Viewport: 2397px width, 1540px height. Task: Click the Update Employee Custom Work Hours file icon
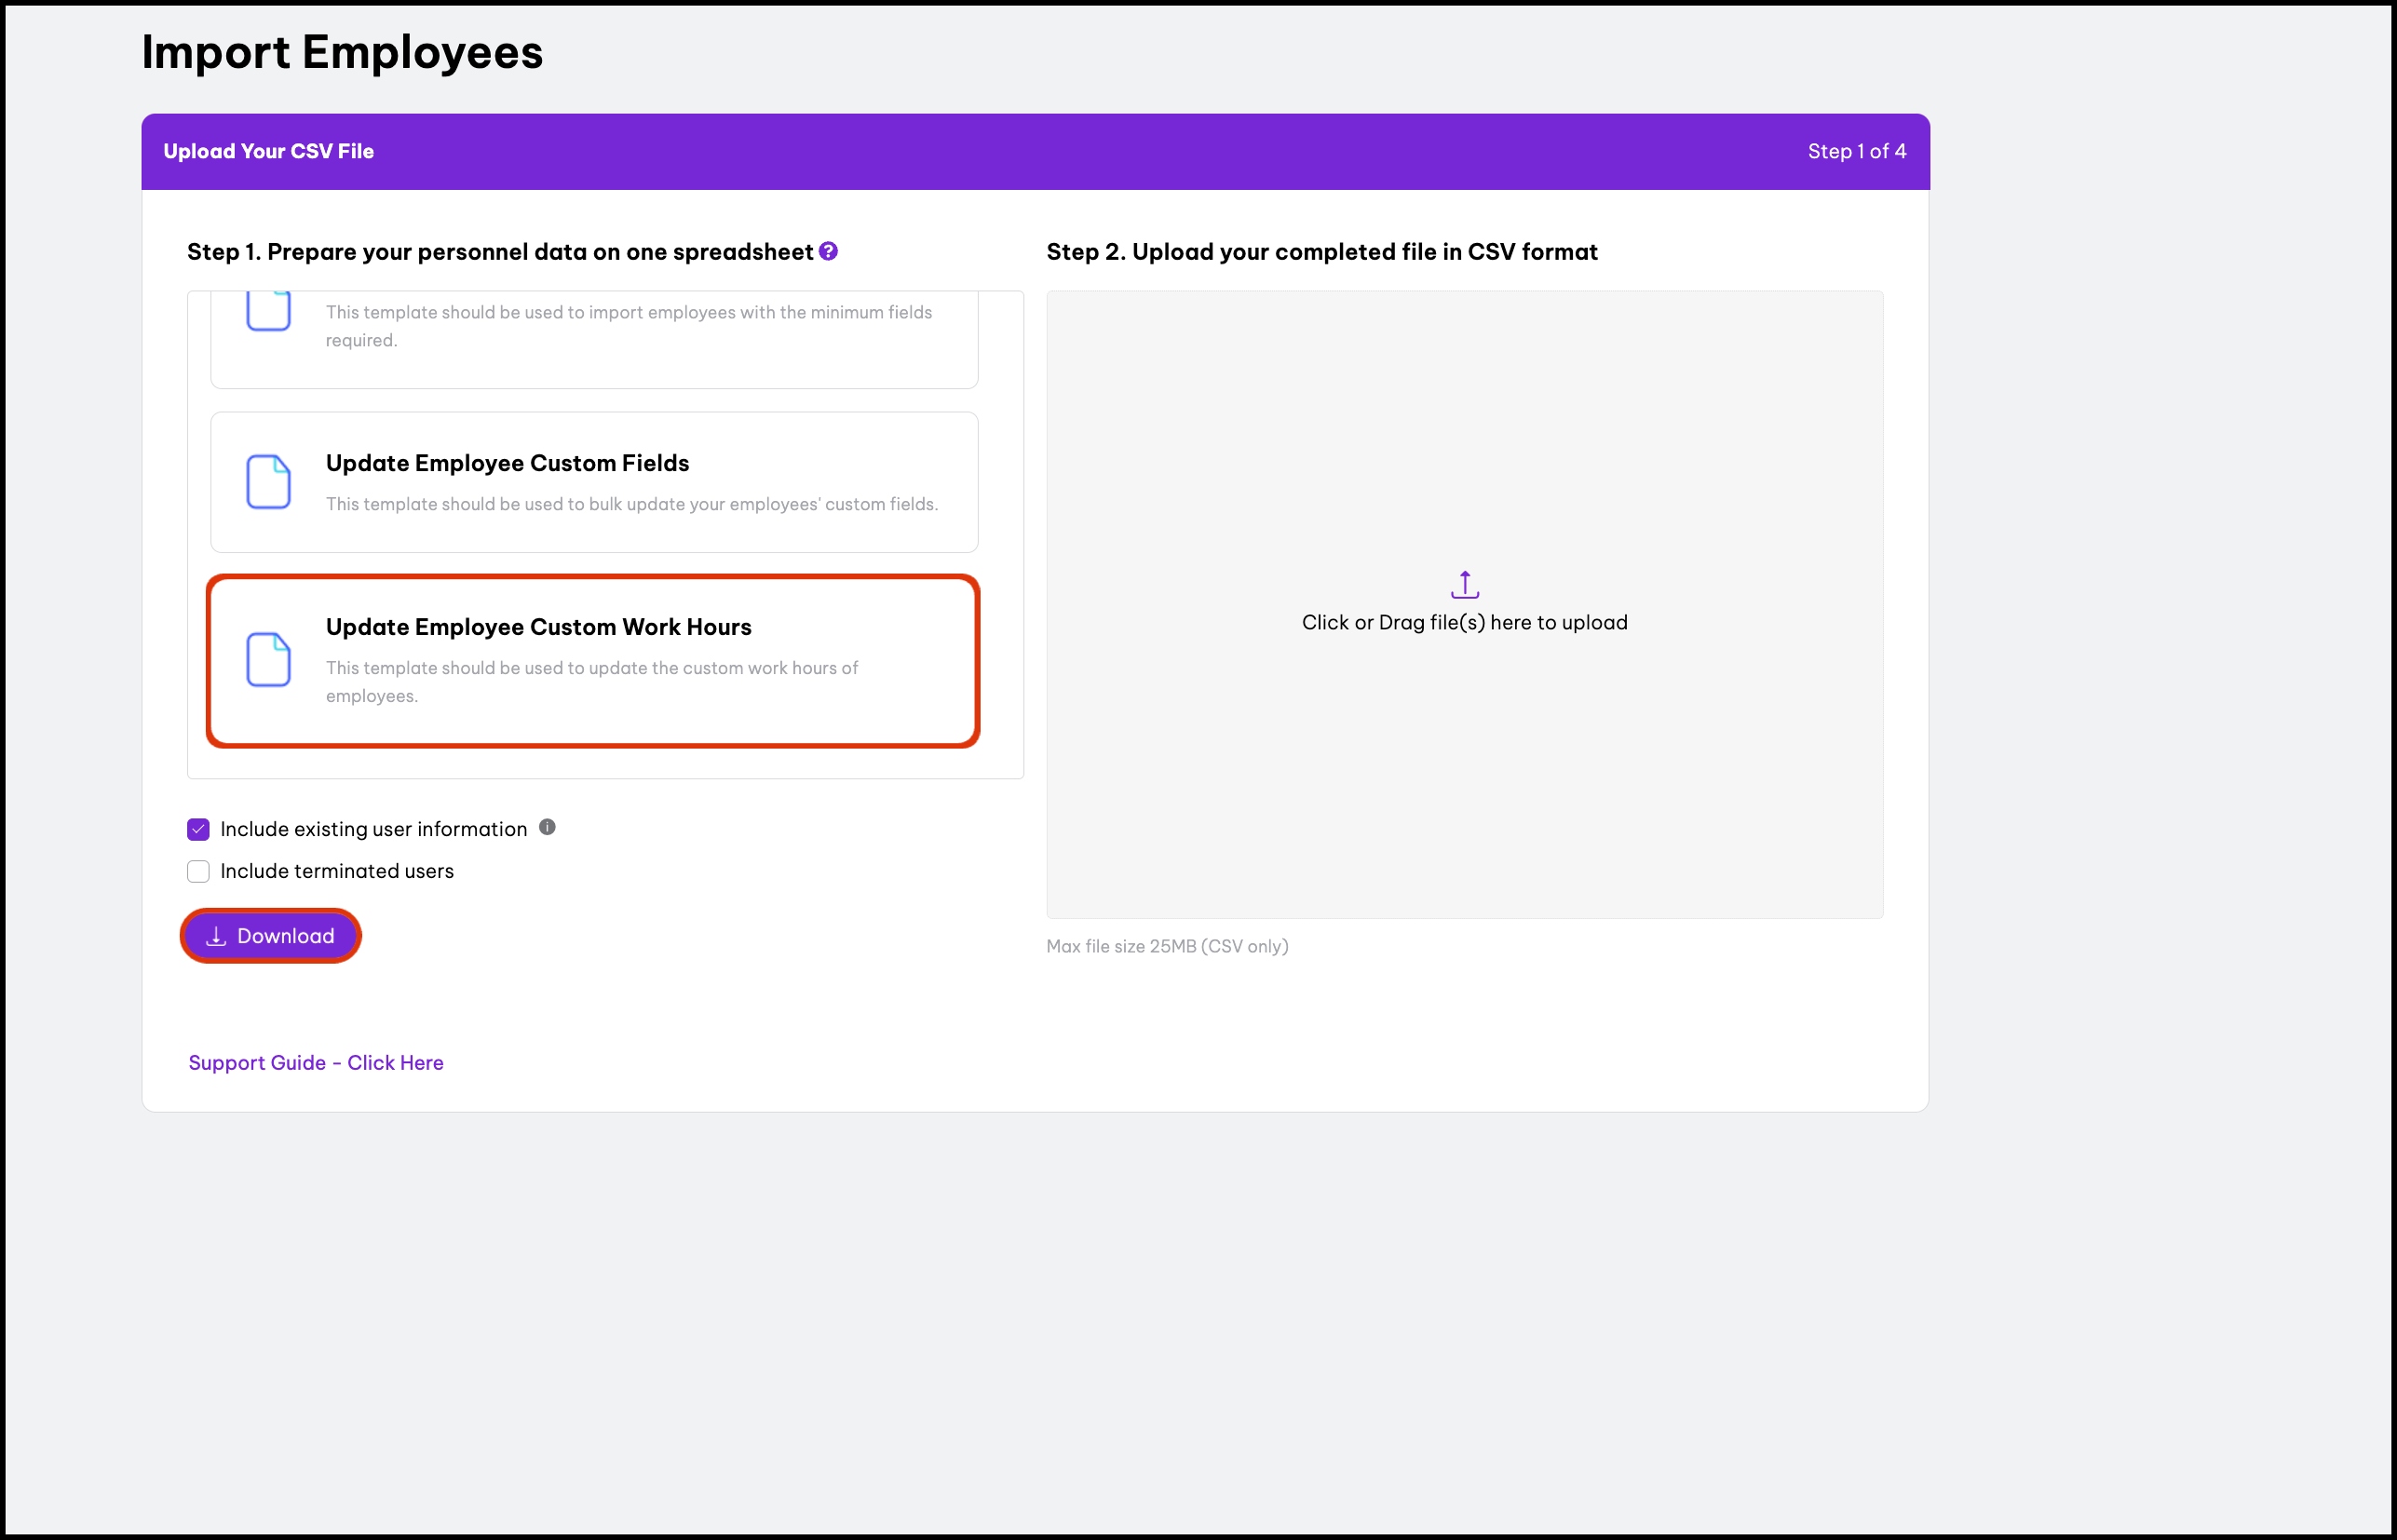pyautogui.click(x=268, y=660)
